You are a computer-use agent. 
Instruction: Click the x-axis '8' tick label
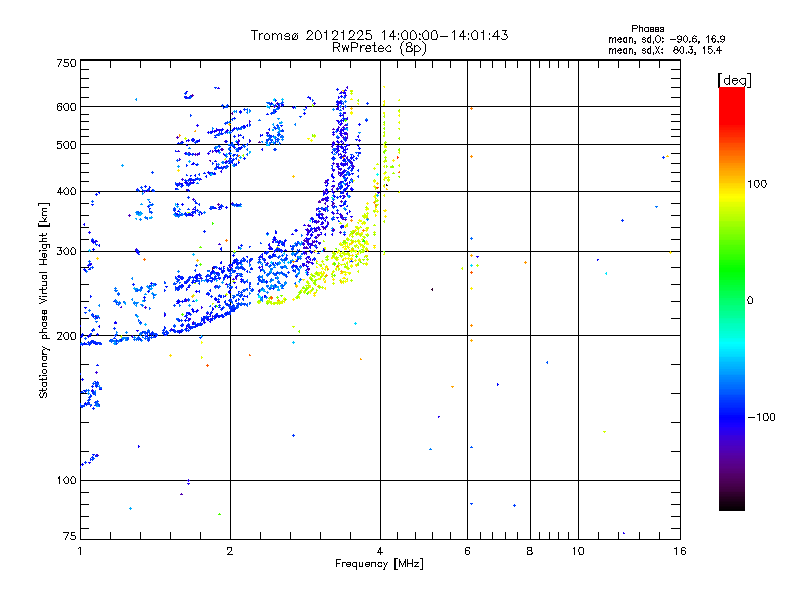530,551
